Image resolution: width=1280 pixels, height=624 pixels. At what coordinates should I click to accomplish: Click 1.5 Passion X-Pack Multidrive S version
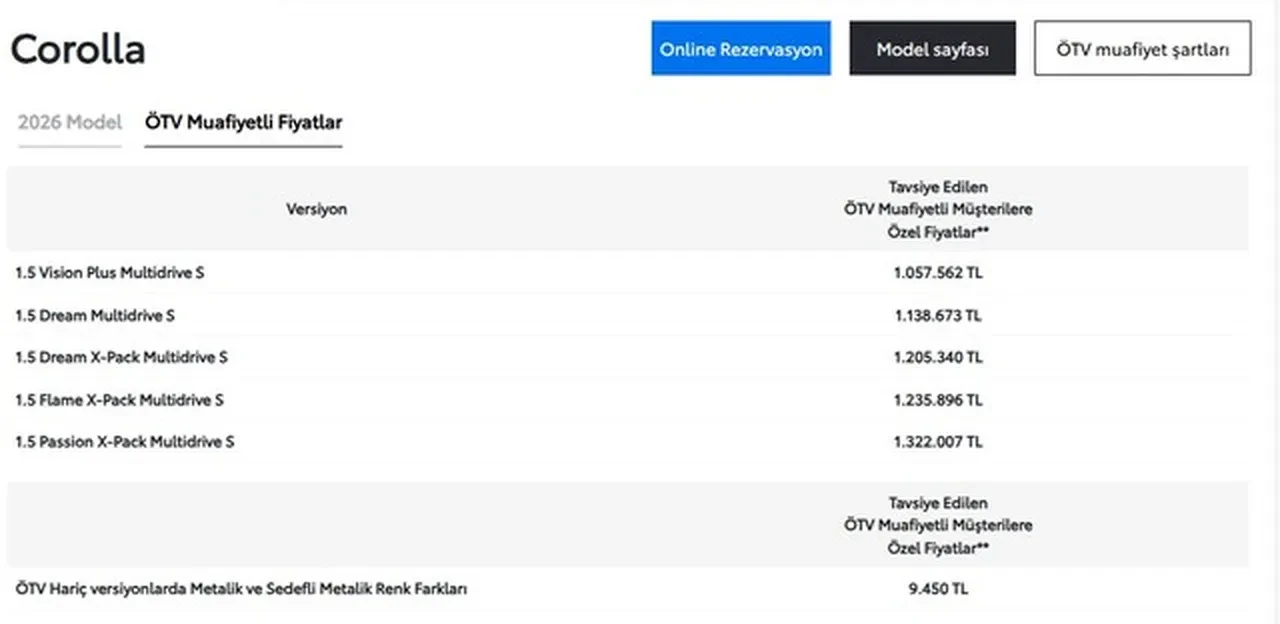point(125,442)
